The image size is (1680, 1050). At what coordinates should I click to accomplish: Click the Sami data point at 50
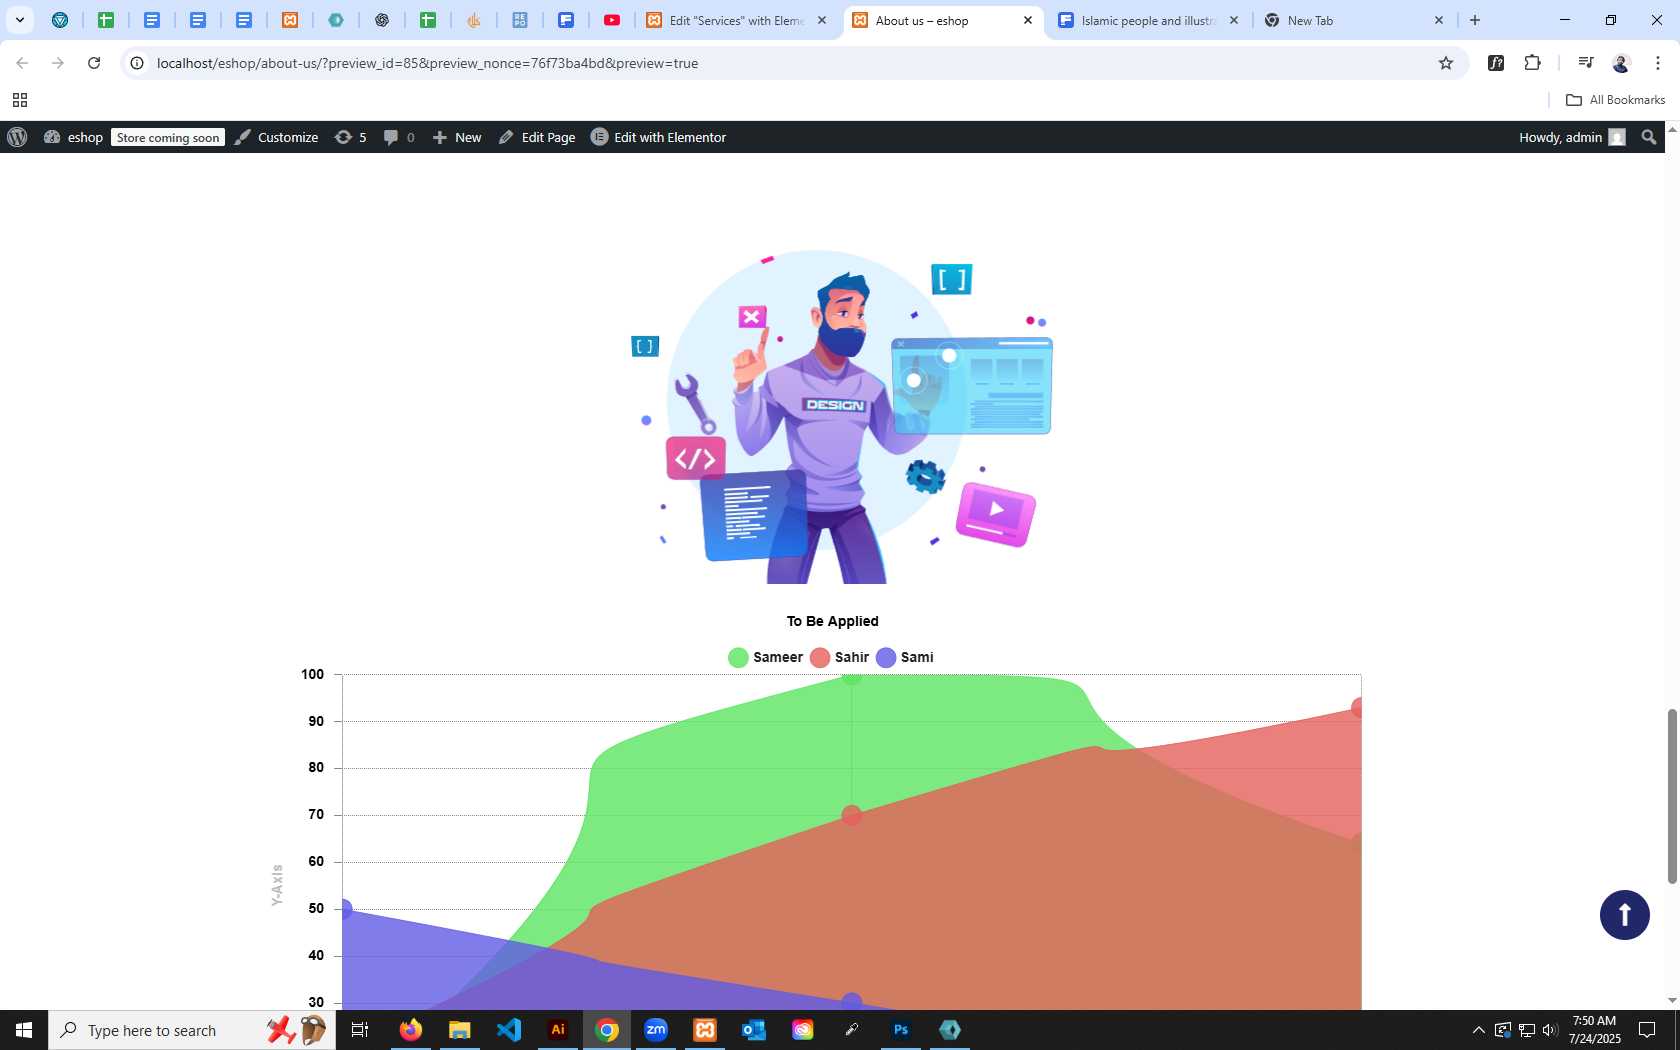coord(344,909)
